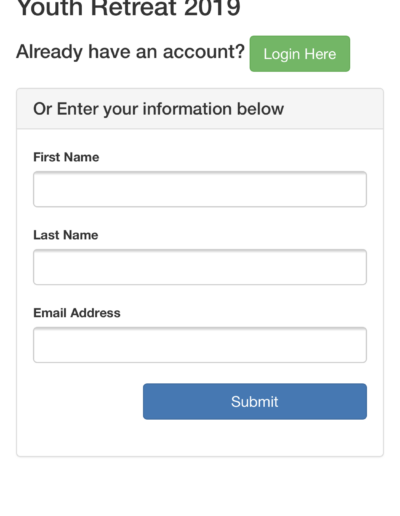Click the gray panel heading bar

(200, 109)
